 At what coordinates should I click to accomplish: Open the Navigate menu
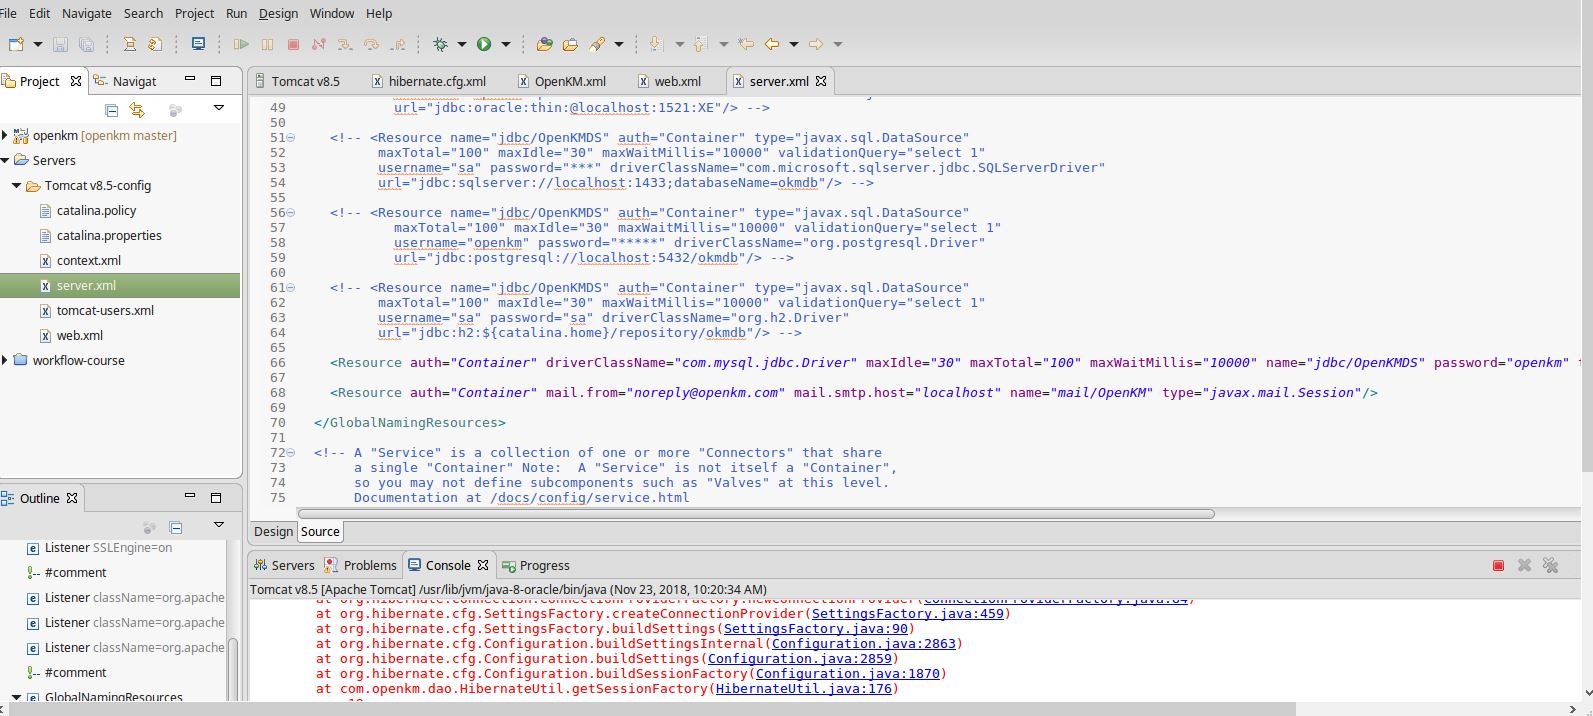[x=87, y=13]
